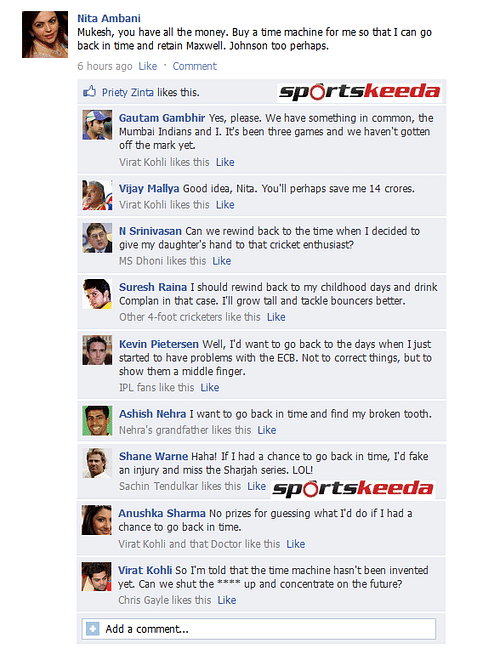
Task: Like N Srinivasan's comment
Action: click(222, 261)
